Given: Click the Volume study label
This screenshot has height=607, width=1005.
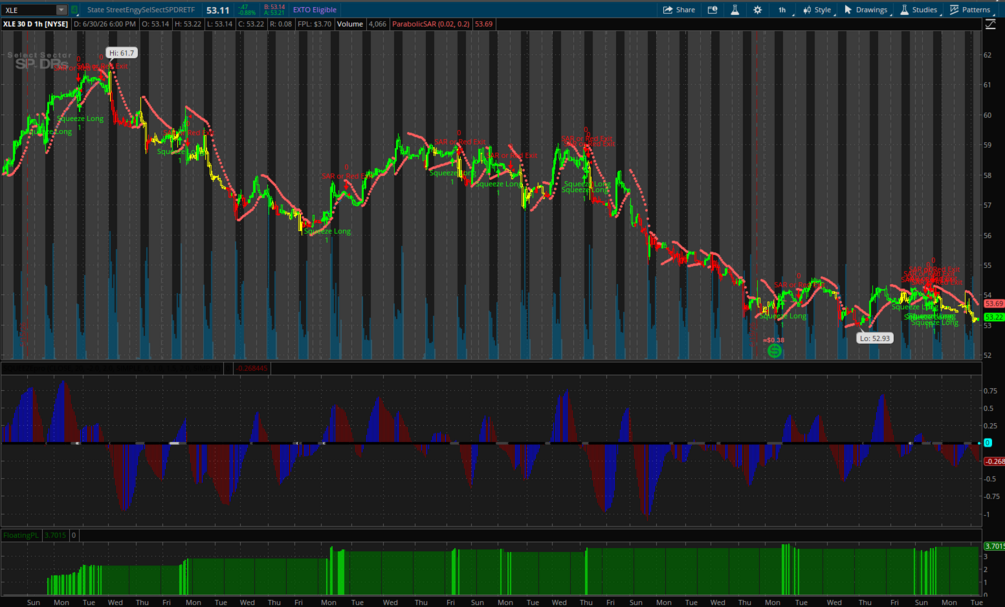Looking at the screenshot, I should 350,24.
